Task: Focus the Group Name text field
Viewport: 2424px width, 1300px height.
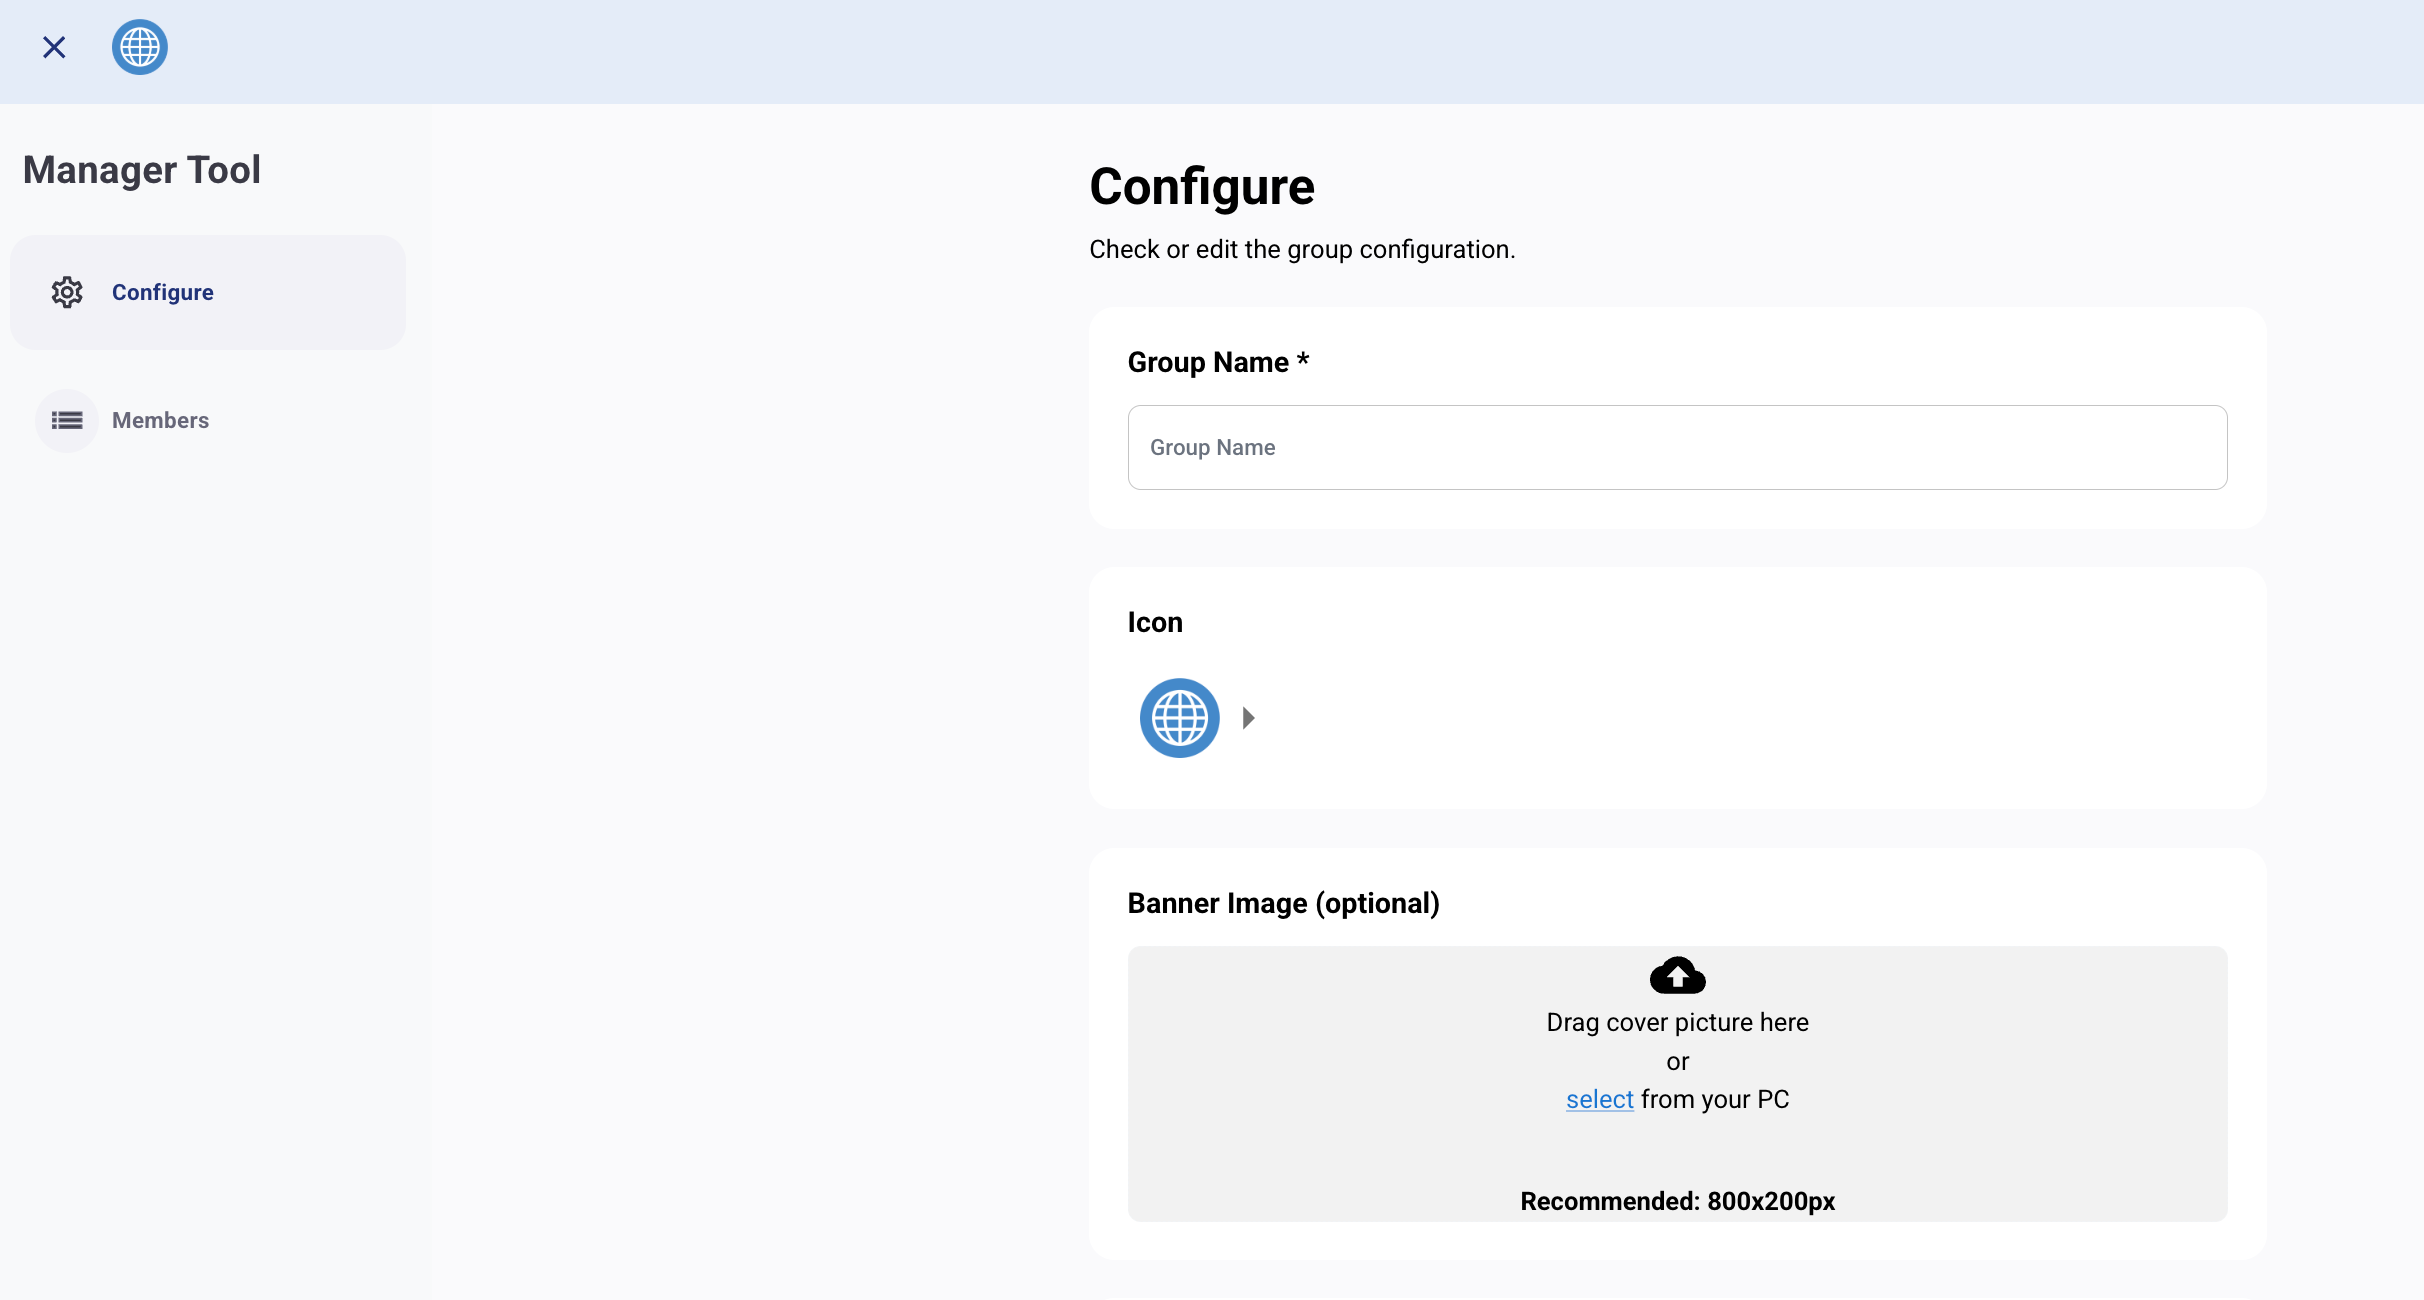Action: (x=1677, y=447)
